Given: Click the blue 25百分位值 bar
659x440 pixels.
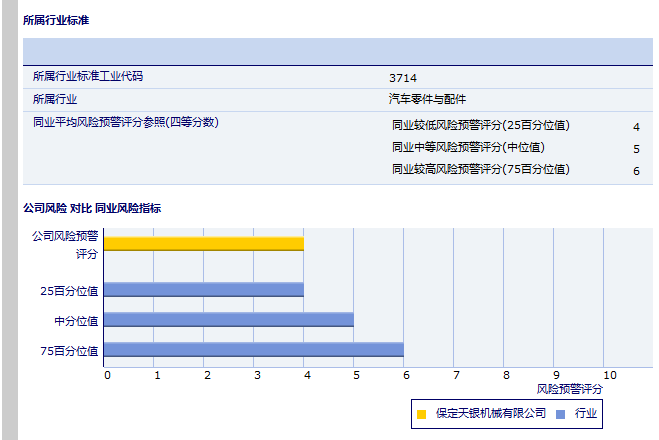Looking at the screenshot, I should (203, 290).
